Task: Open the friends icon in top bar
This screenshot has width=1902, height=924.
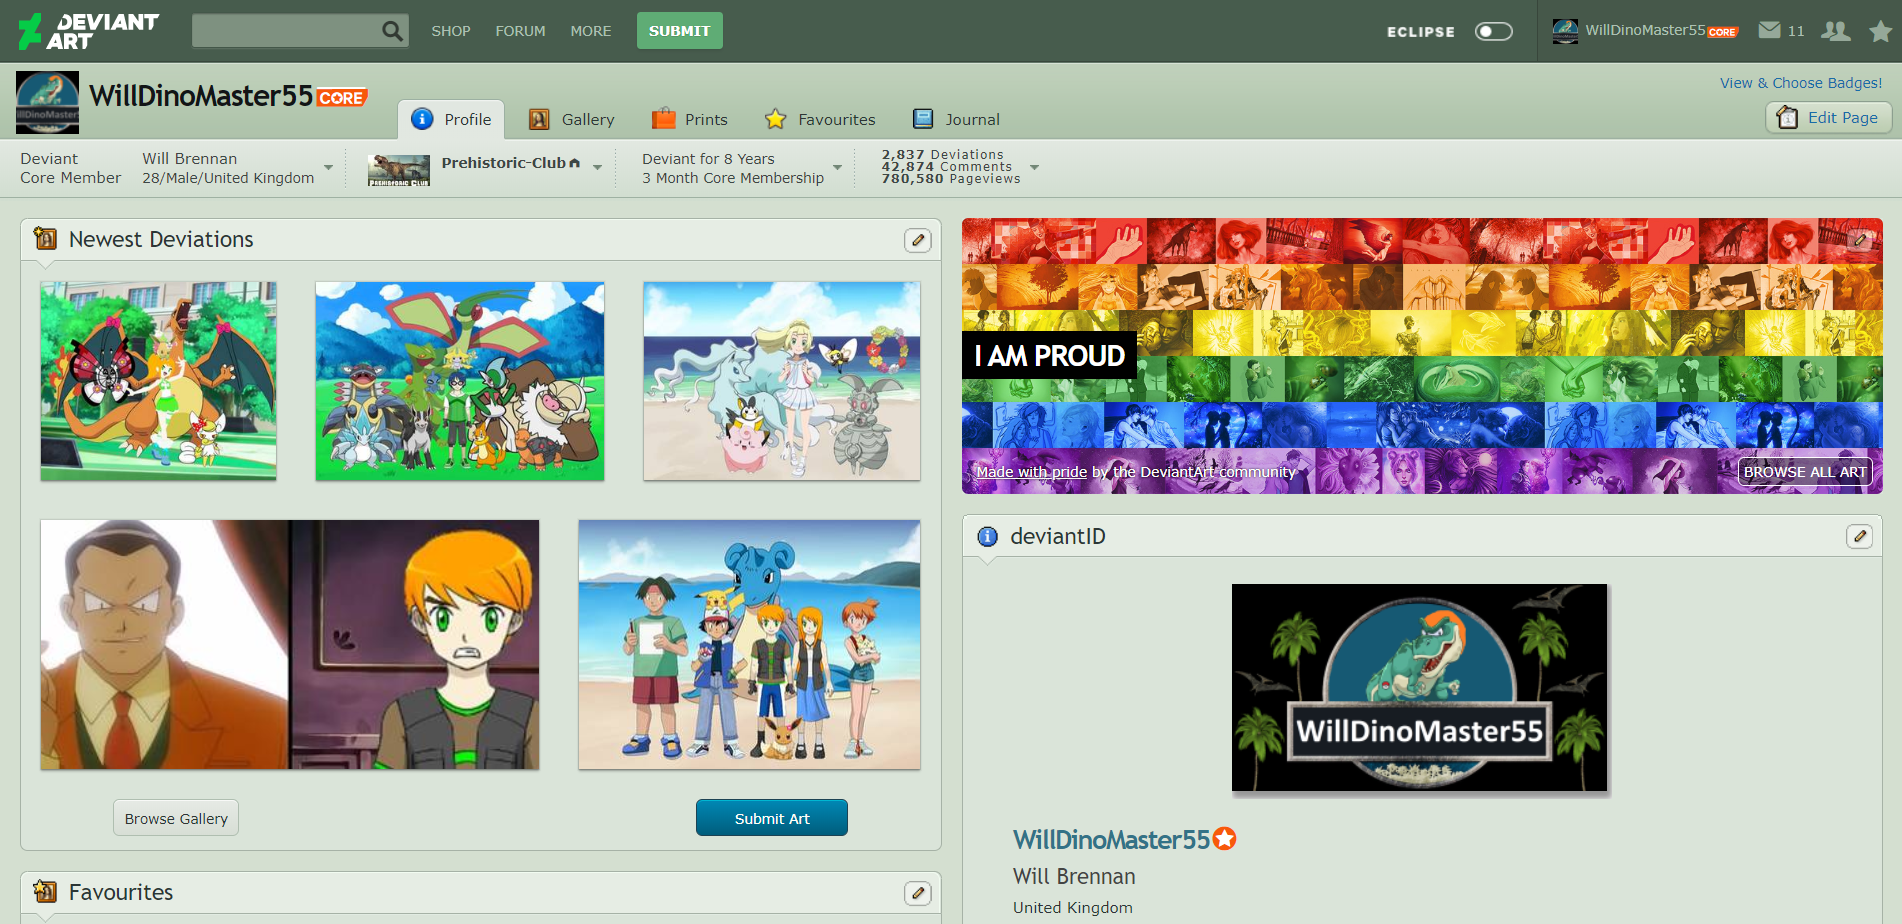Action: [x=1835, y=31]
